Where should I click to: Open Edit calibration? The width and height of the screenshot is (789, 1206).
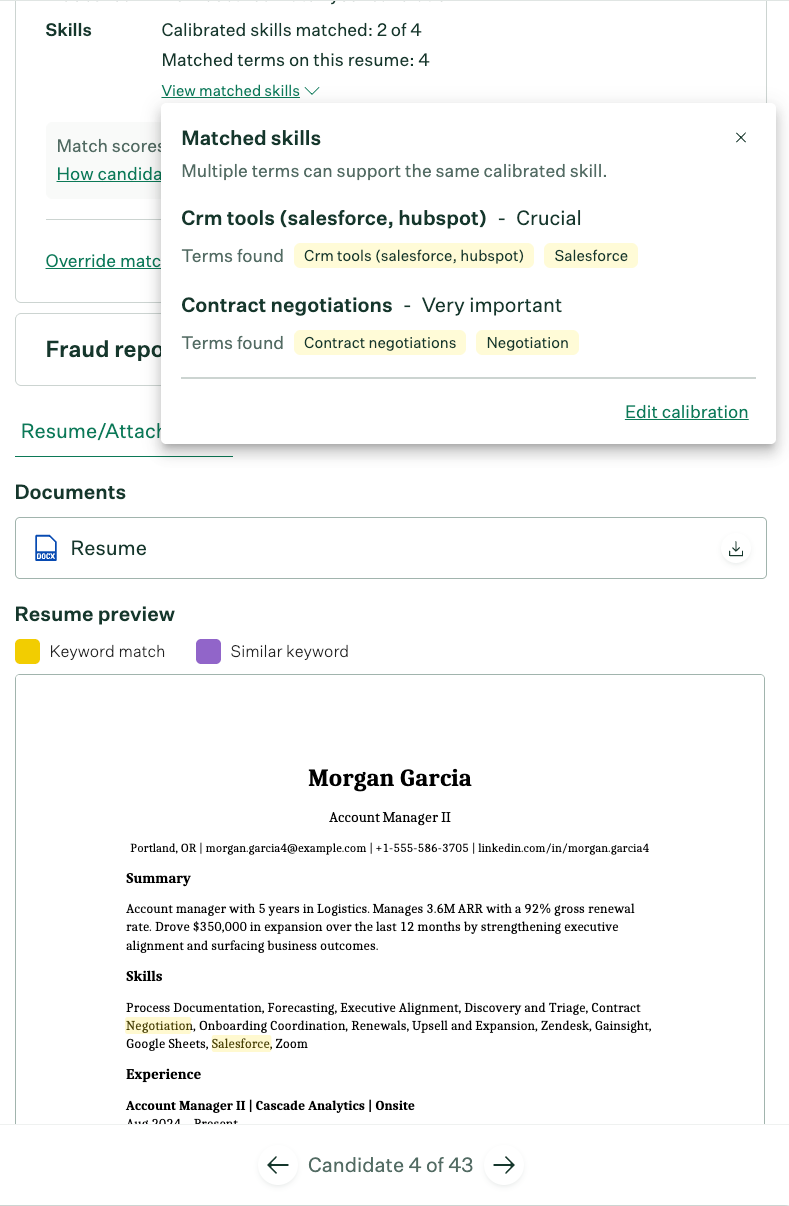(x=686, y=411)
